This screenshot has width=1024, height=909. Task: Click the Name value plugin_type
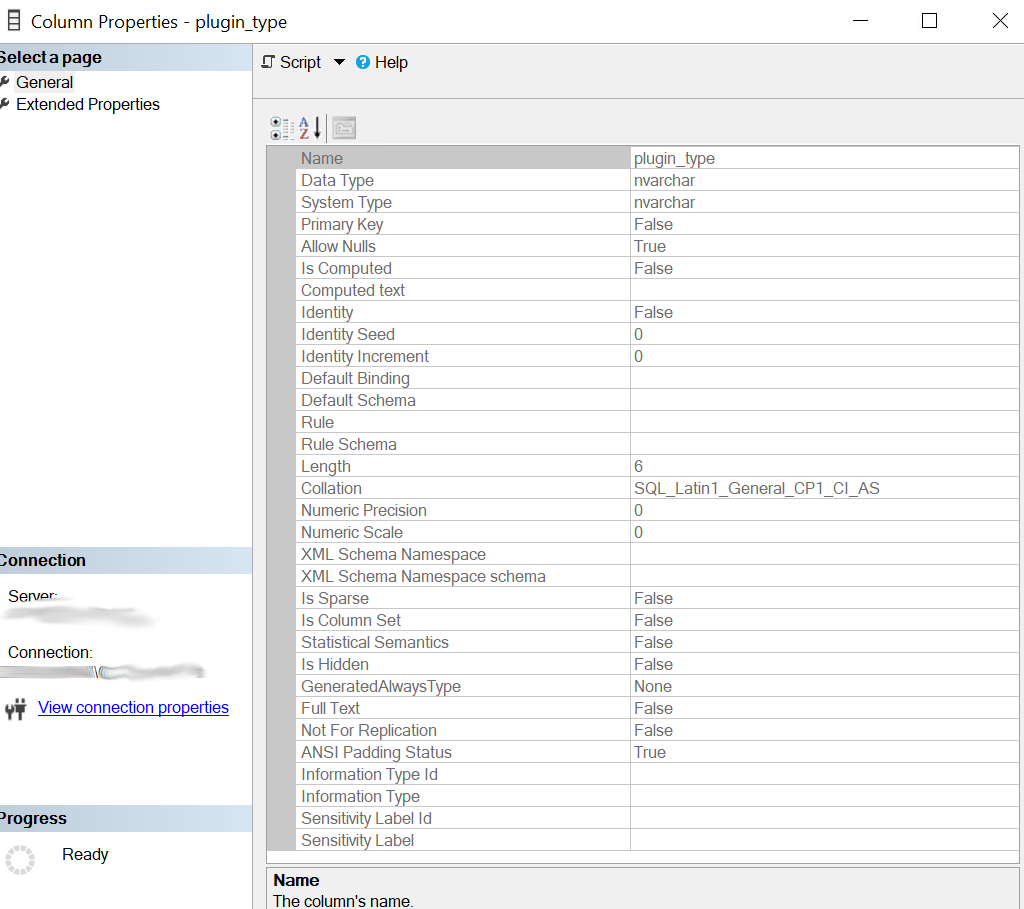pos(674,158)
